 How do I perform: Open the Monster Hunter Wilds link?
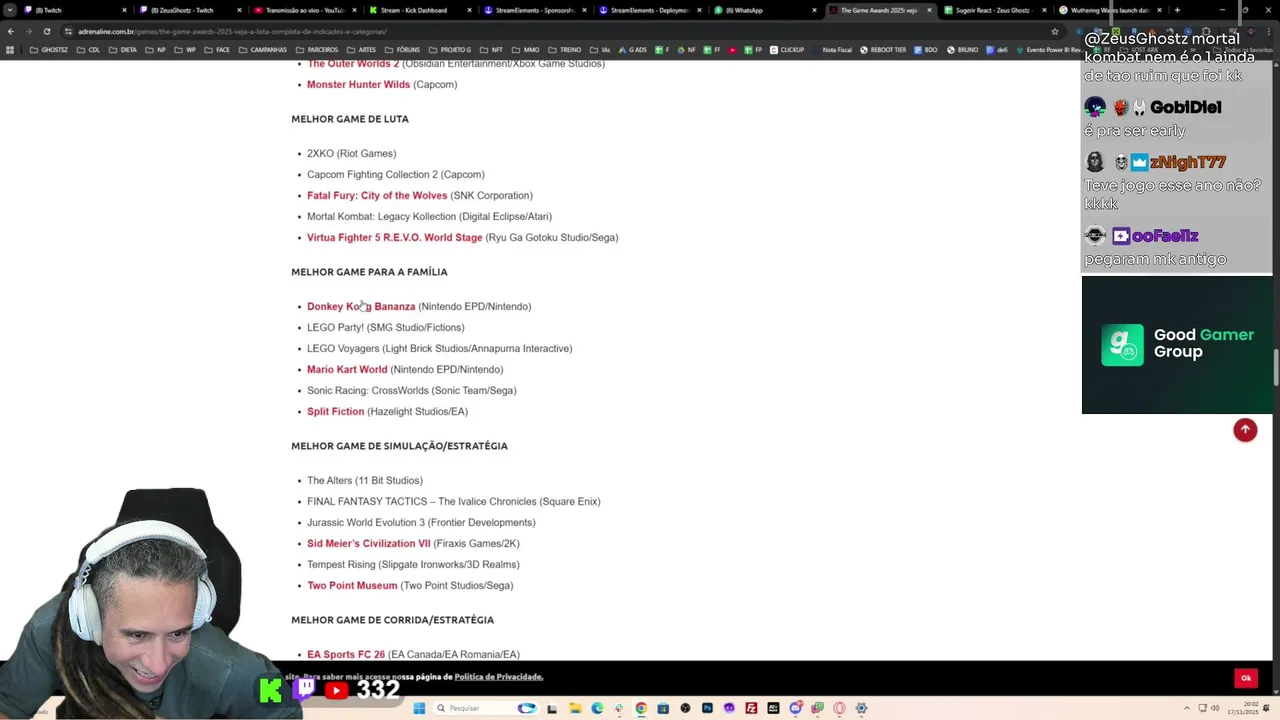pos(358,84)
